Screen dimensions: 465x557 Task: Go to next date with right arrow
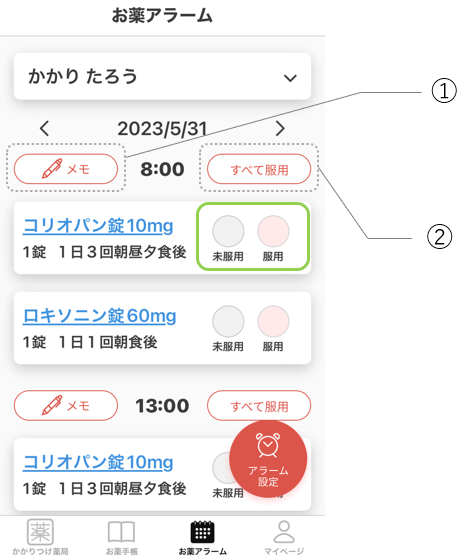click(280, 128)
